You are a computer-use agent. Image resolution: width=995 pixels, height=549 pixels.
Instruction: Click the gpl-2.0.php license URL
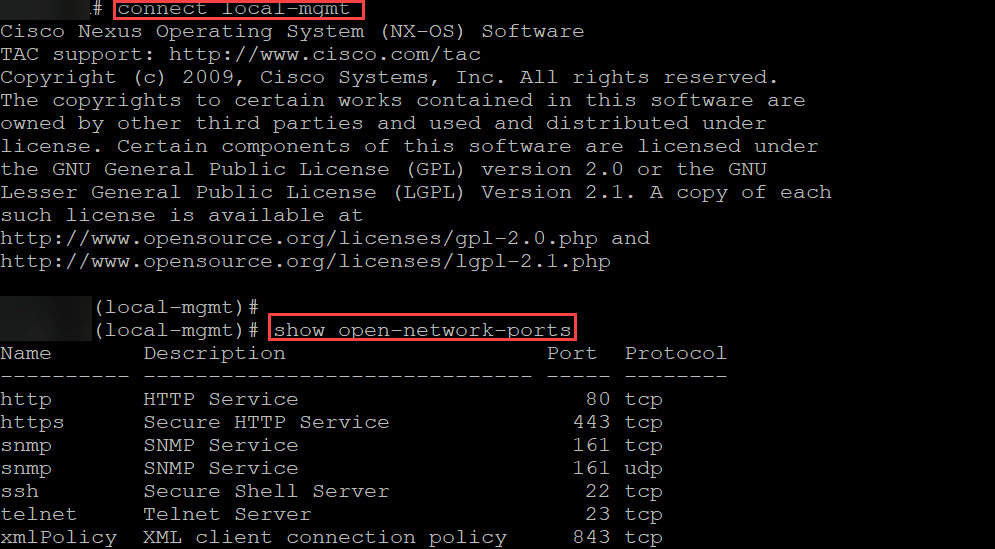coord(299,239)
